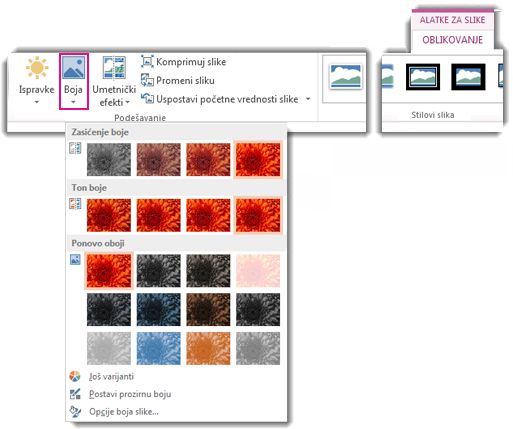Apply dark blue recolor thumbnail

click(x=158, y=310)
